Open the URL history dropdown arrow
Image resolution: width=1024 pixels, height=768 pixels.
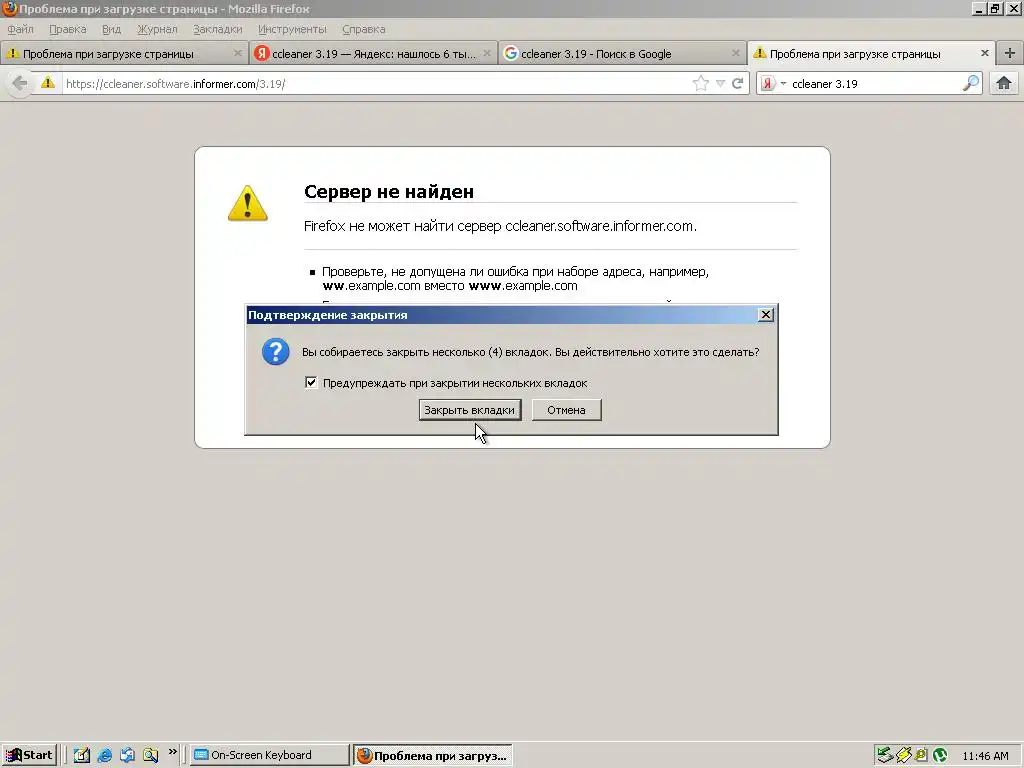[x=720, y=84]
